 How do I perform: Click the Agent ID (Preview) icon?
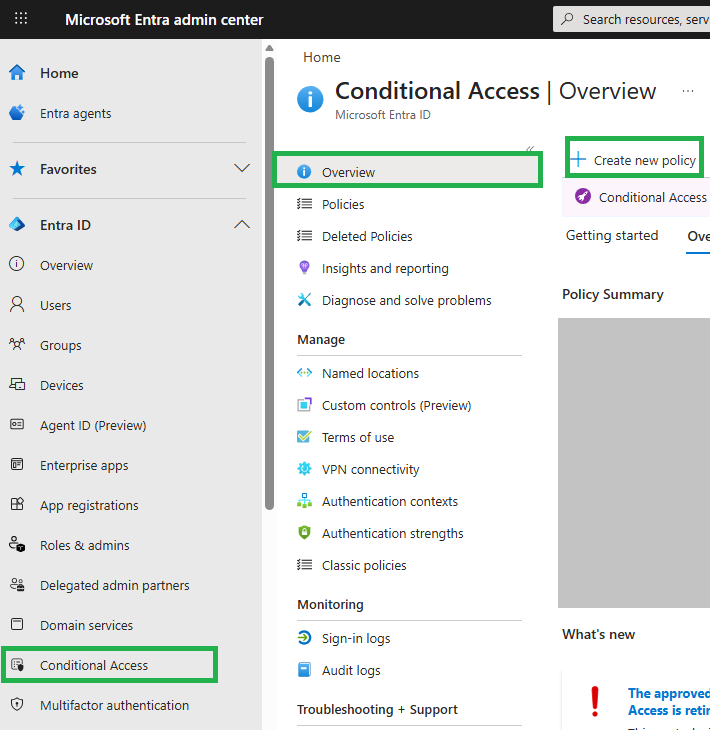(x=17, y=425)
